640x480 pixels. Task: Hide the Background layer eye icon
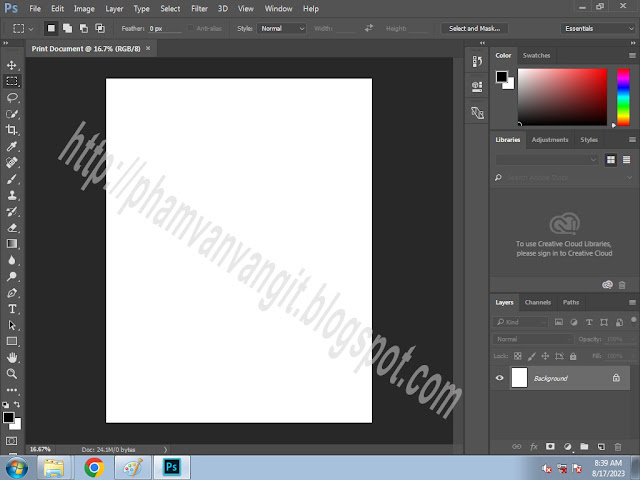pos(499,378)
